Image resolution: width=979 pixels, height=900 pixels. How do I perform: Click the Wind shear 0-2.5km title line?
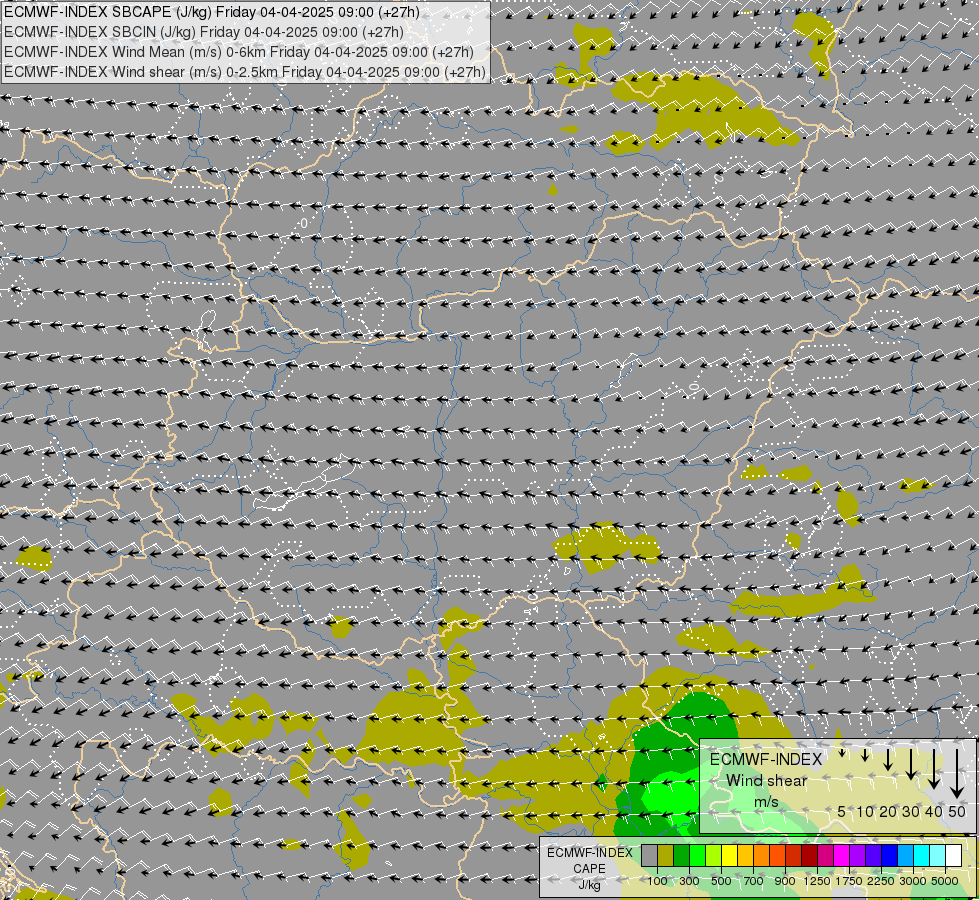tap(245, 72)
